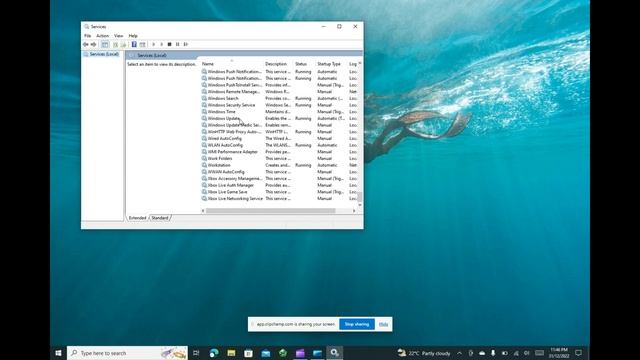Open the File menu

pos(87,36)
